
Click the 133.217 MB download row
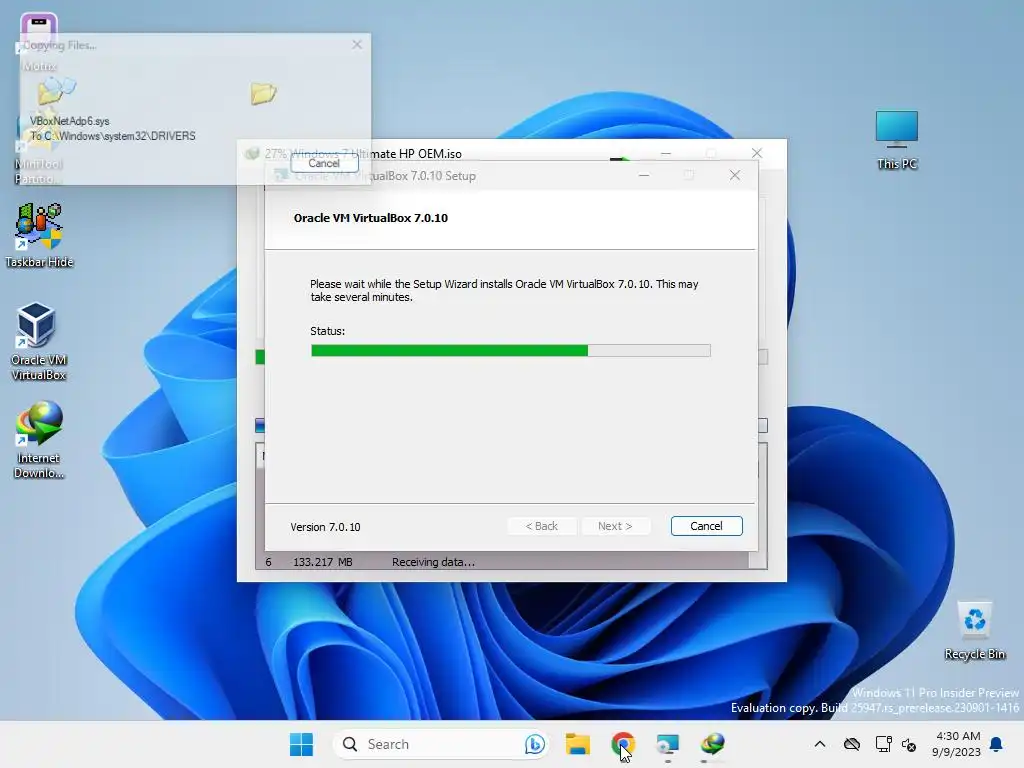tap(502, 562)
